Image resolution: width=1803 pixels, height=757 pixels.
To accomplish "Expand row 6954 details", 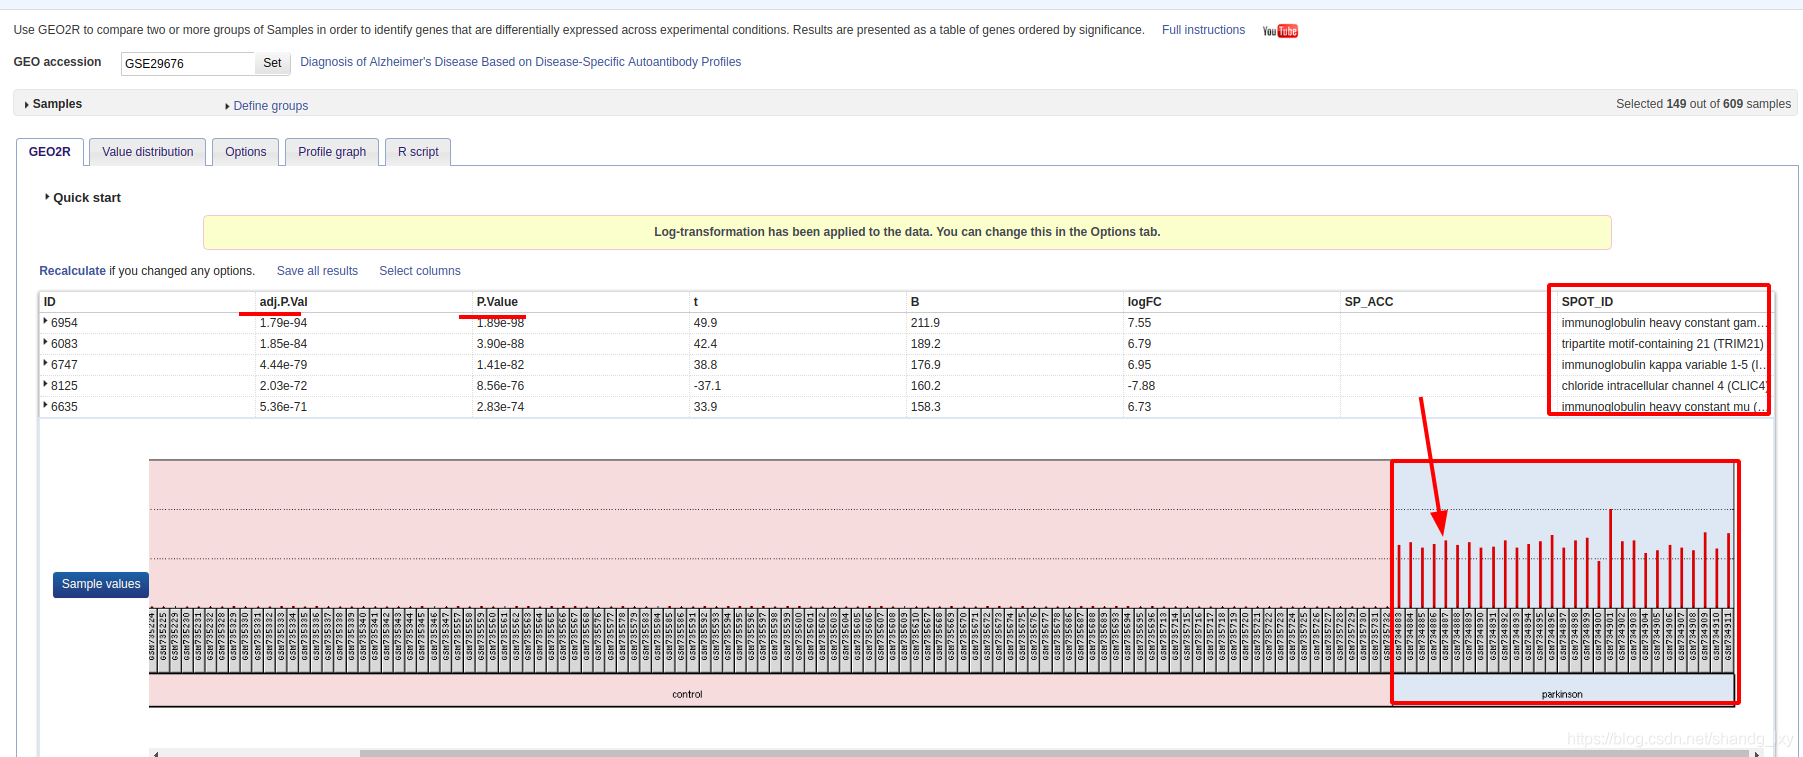I will [x=46, y=322].
